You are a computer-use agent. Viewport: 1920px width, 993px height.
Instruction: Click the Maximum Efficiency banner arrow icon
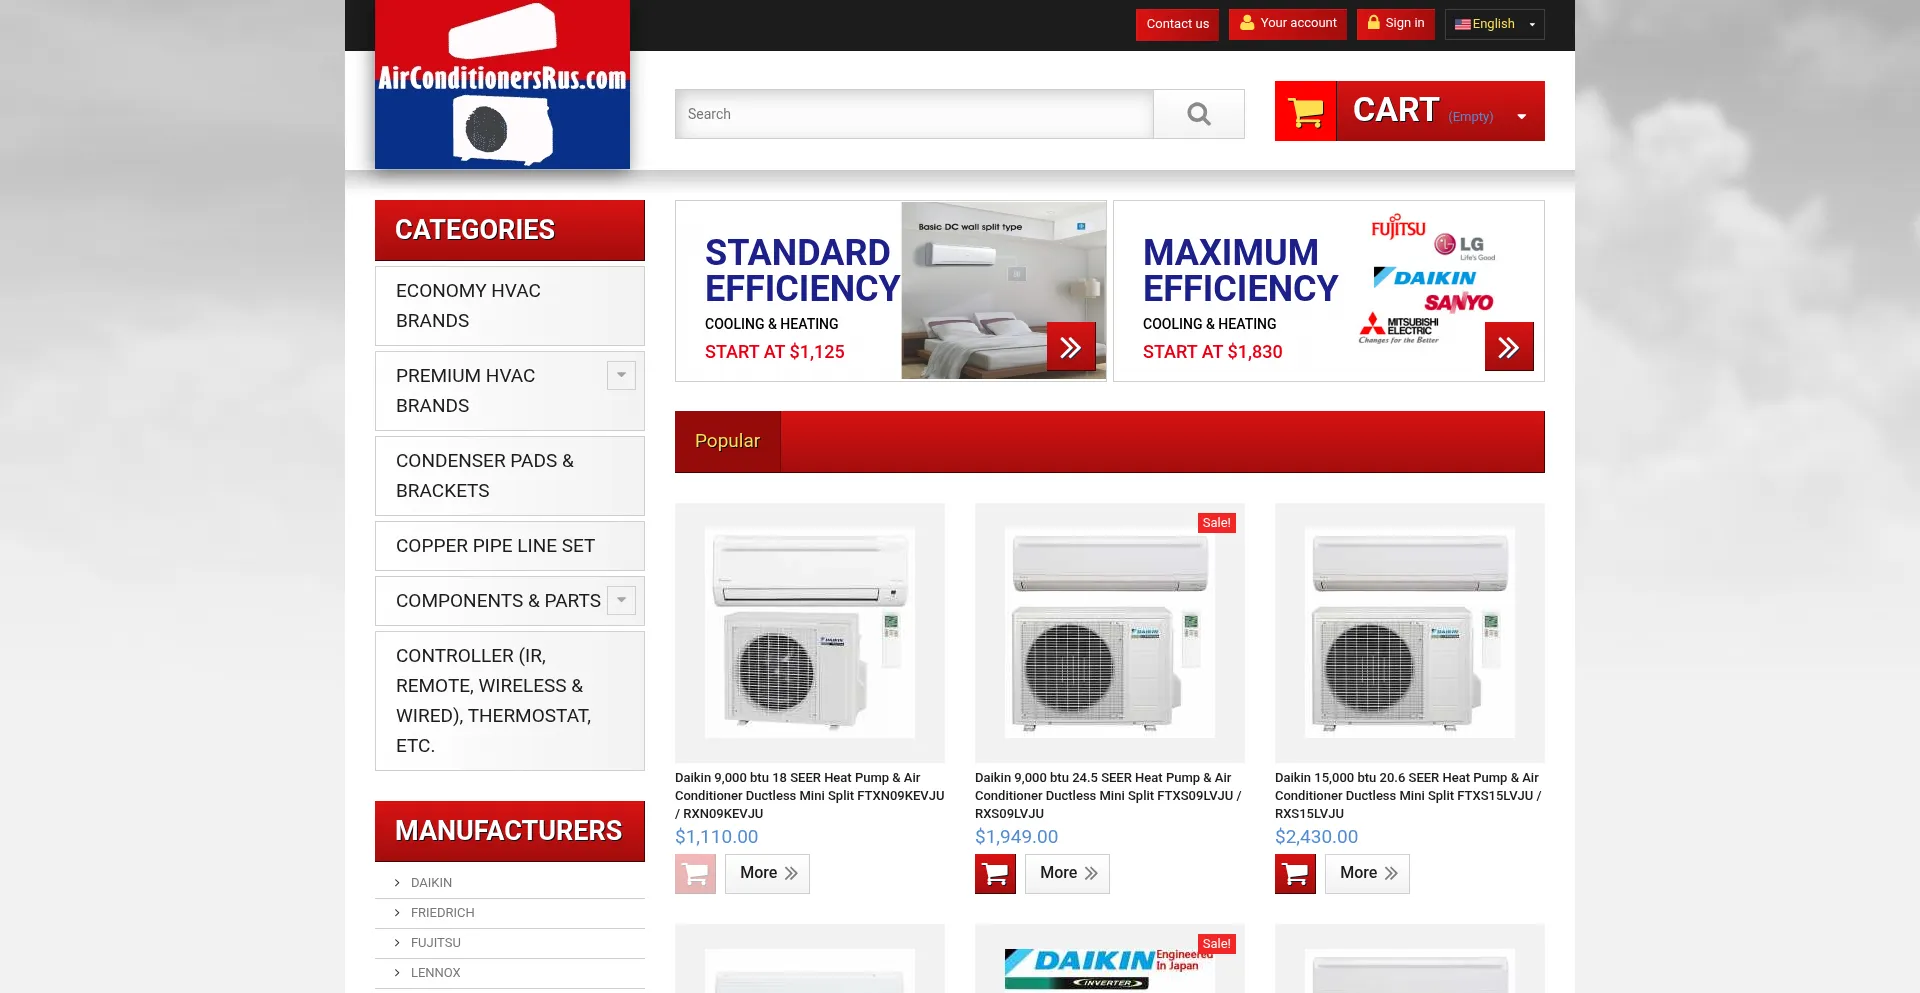(1509, 346)
